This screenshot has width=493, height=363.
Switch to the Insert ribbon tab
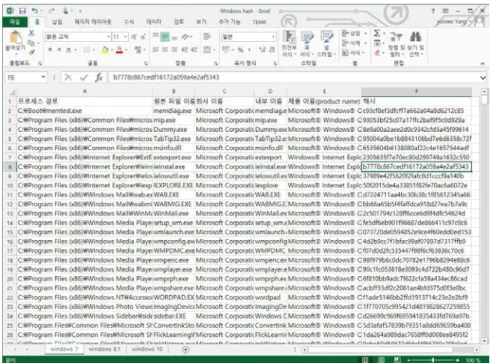coord(57,22)
